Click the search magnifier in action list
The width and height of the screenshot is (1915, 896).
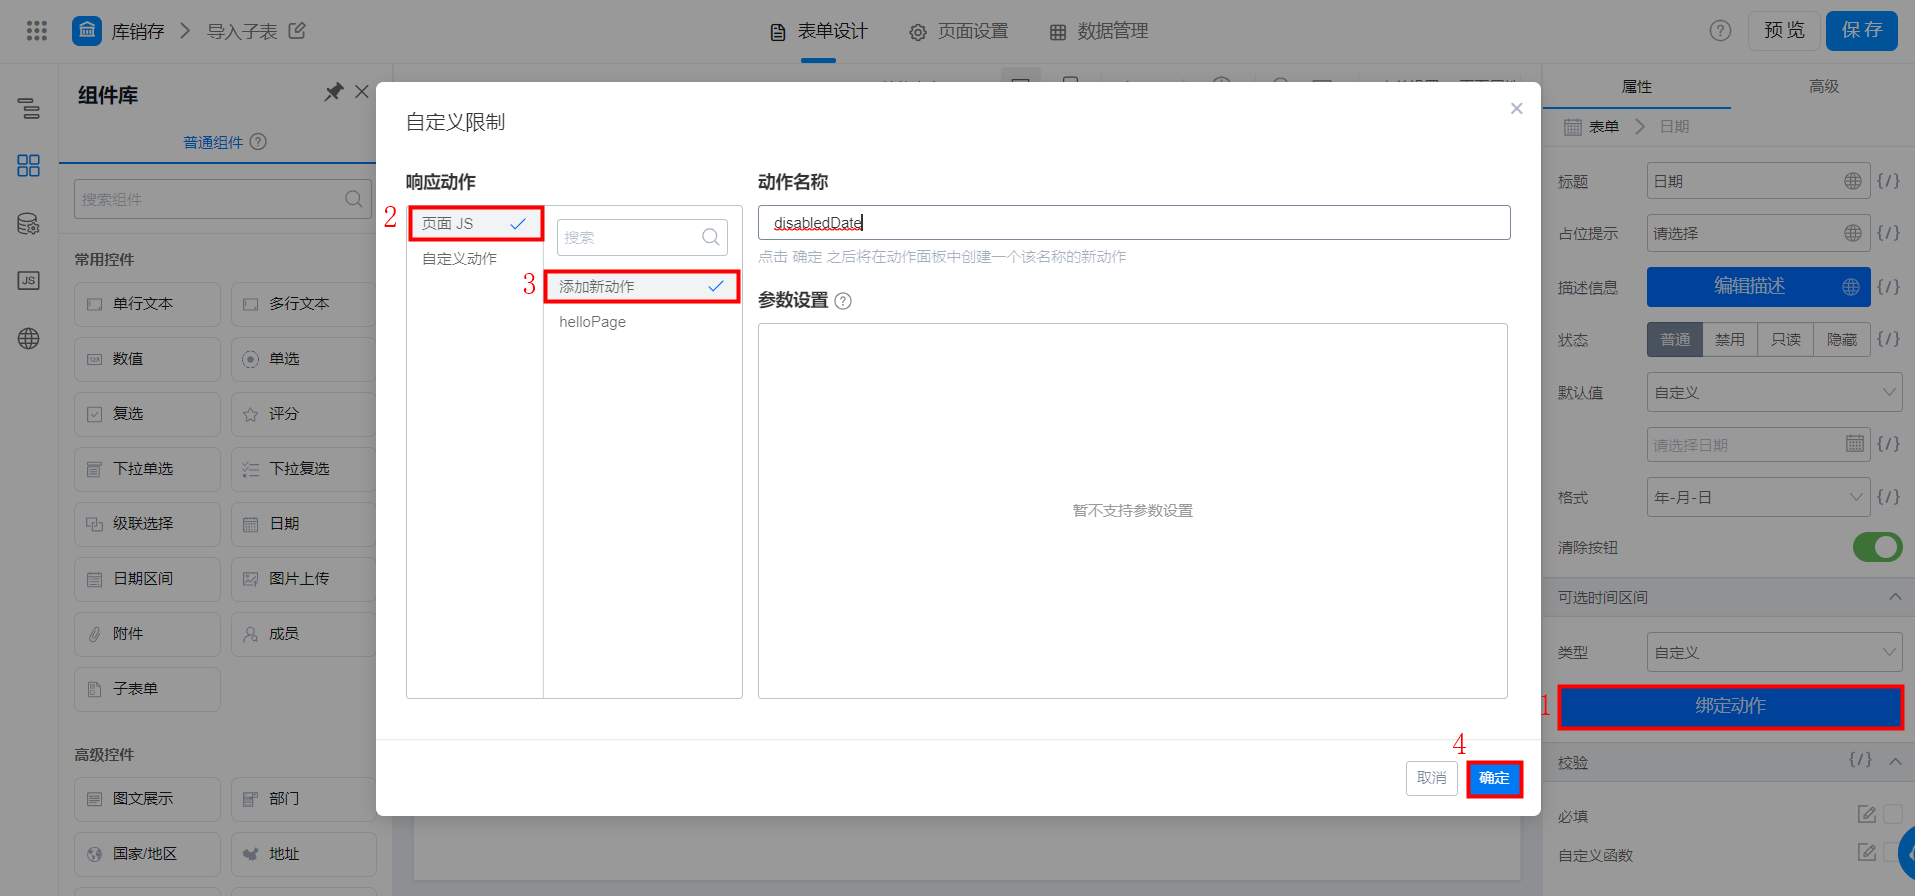point(711,237)
